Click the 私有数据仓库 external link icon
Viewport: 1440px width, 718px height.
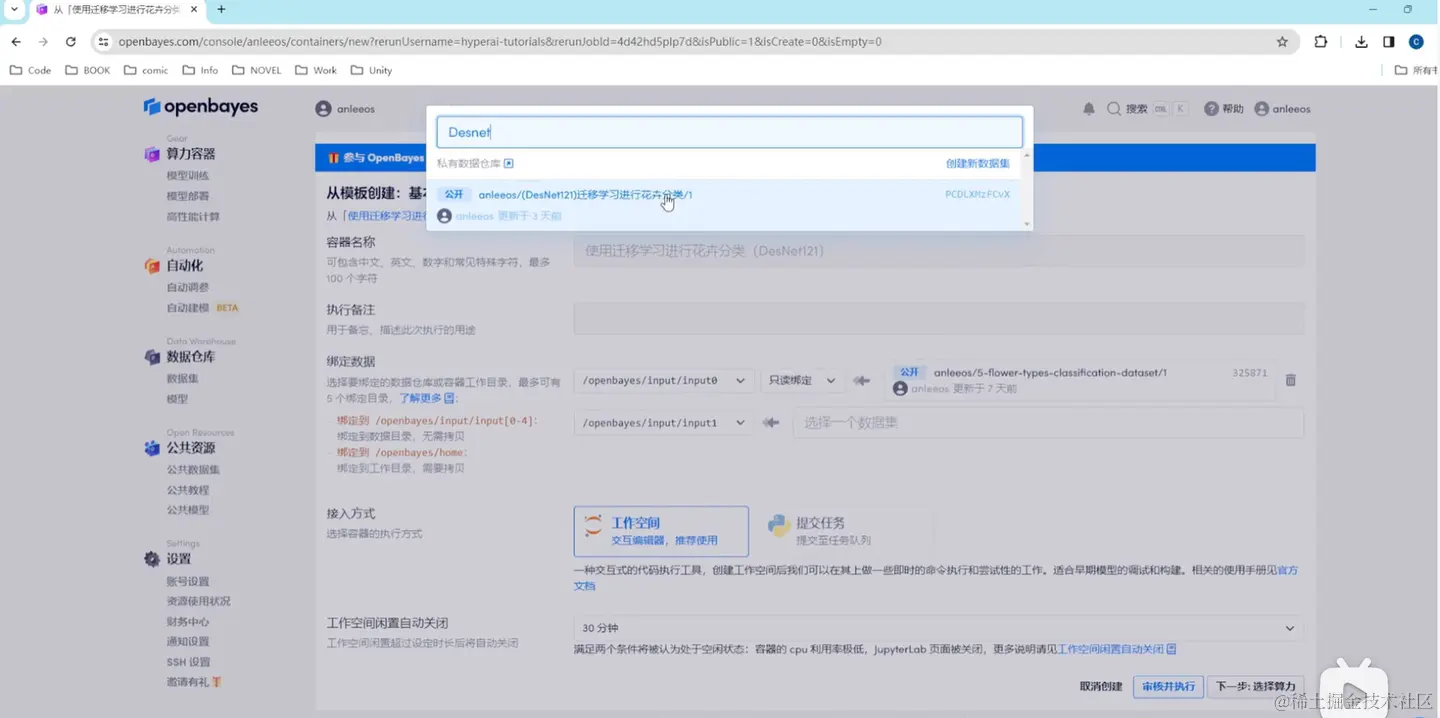point(509,163)
